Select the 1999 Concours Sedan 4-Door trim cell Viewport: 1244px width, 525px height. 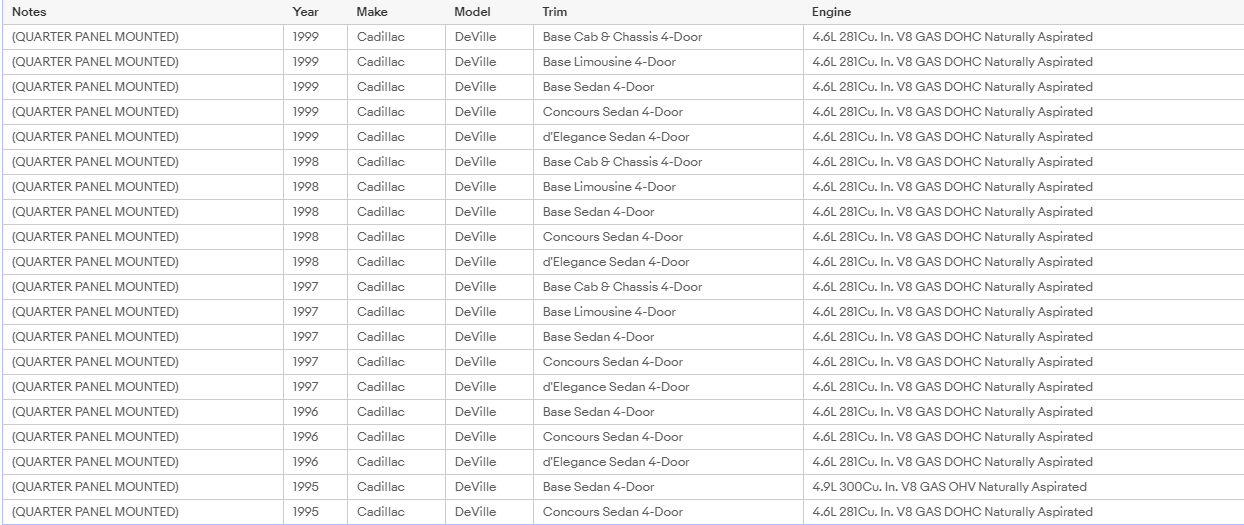coord(669,112)
